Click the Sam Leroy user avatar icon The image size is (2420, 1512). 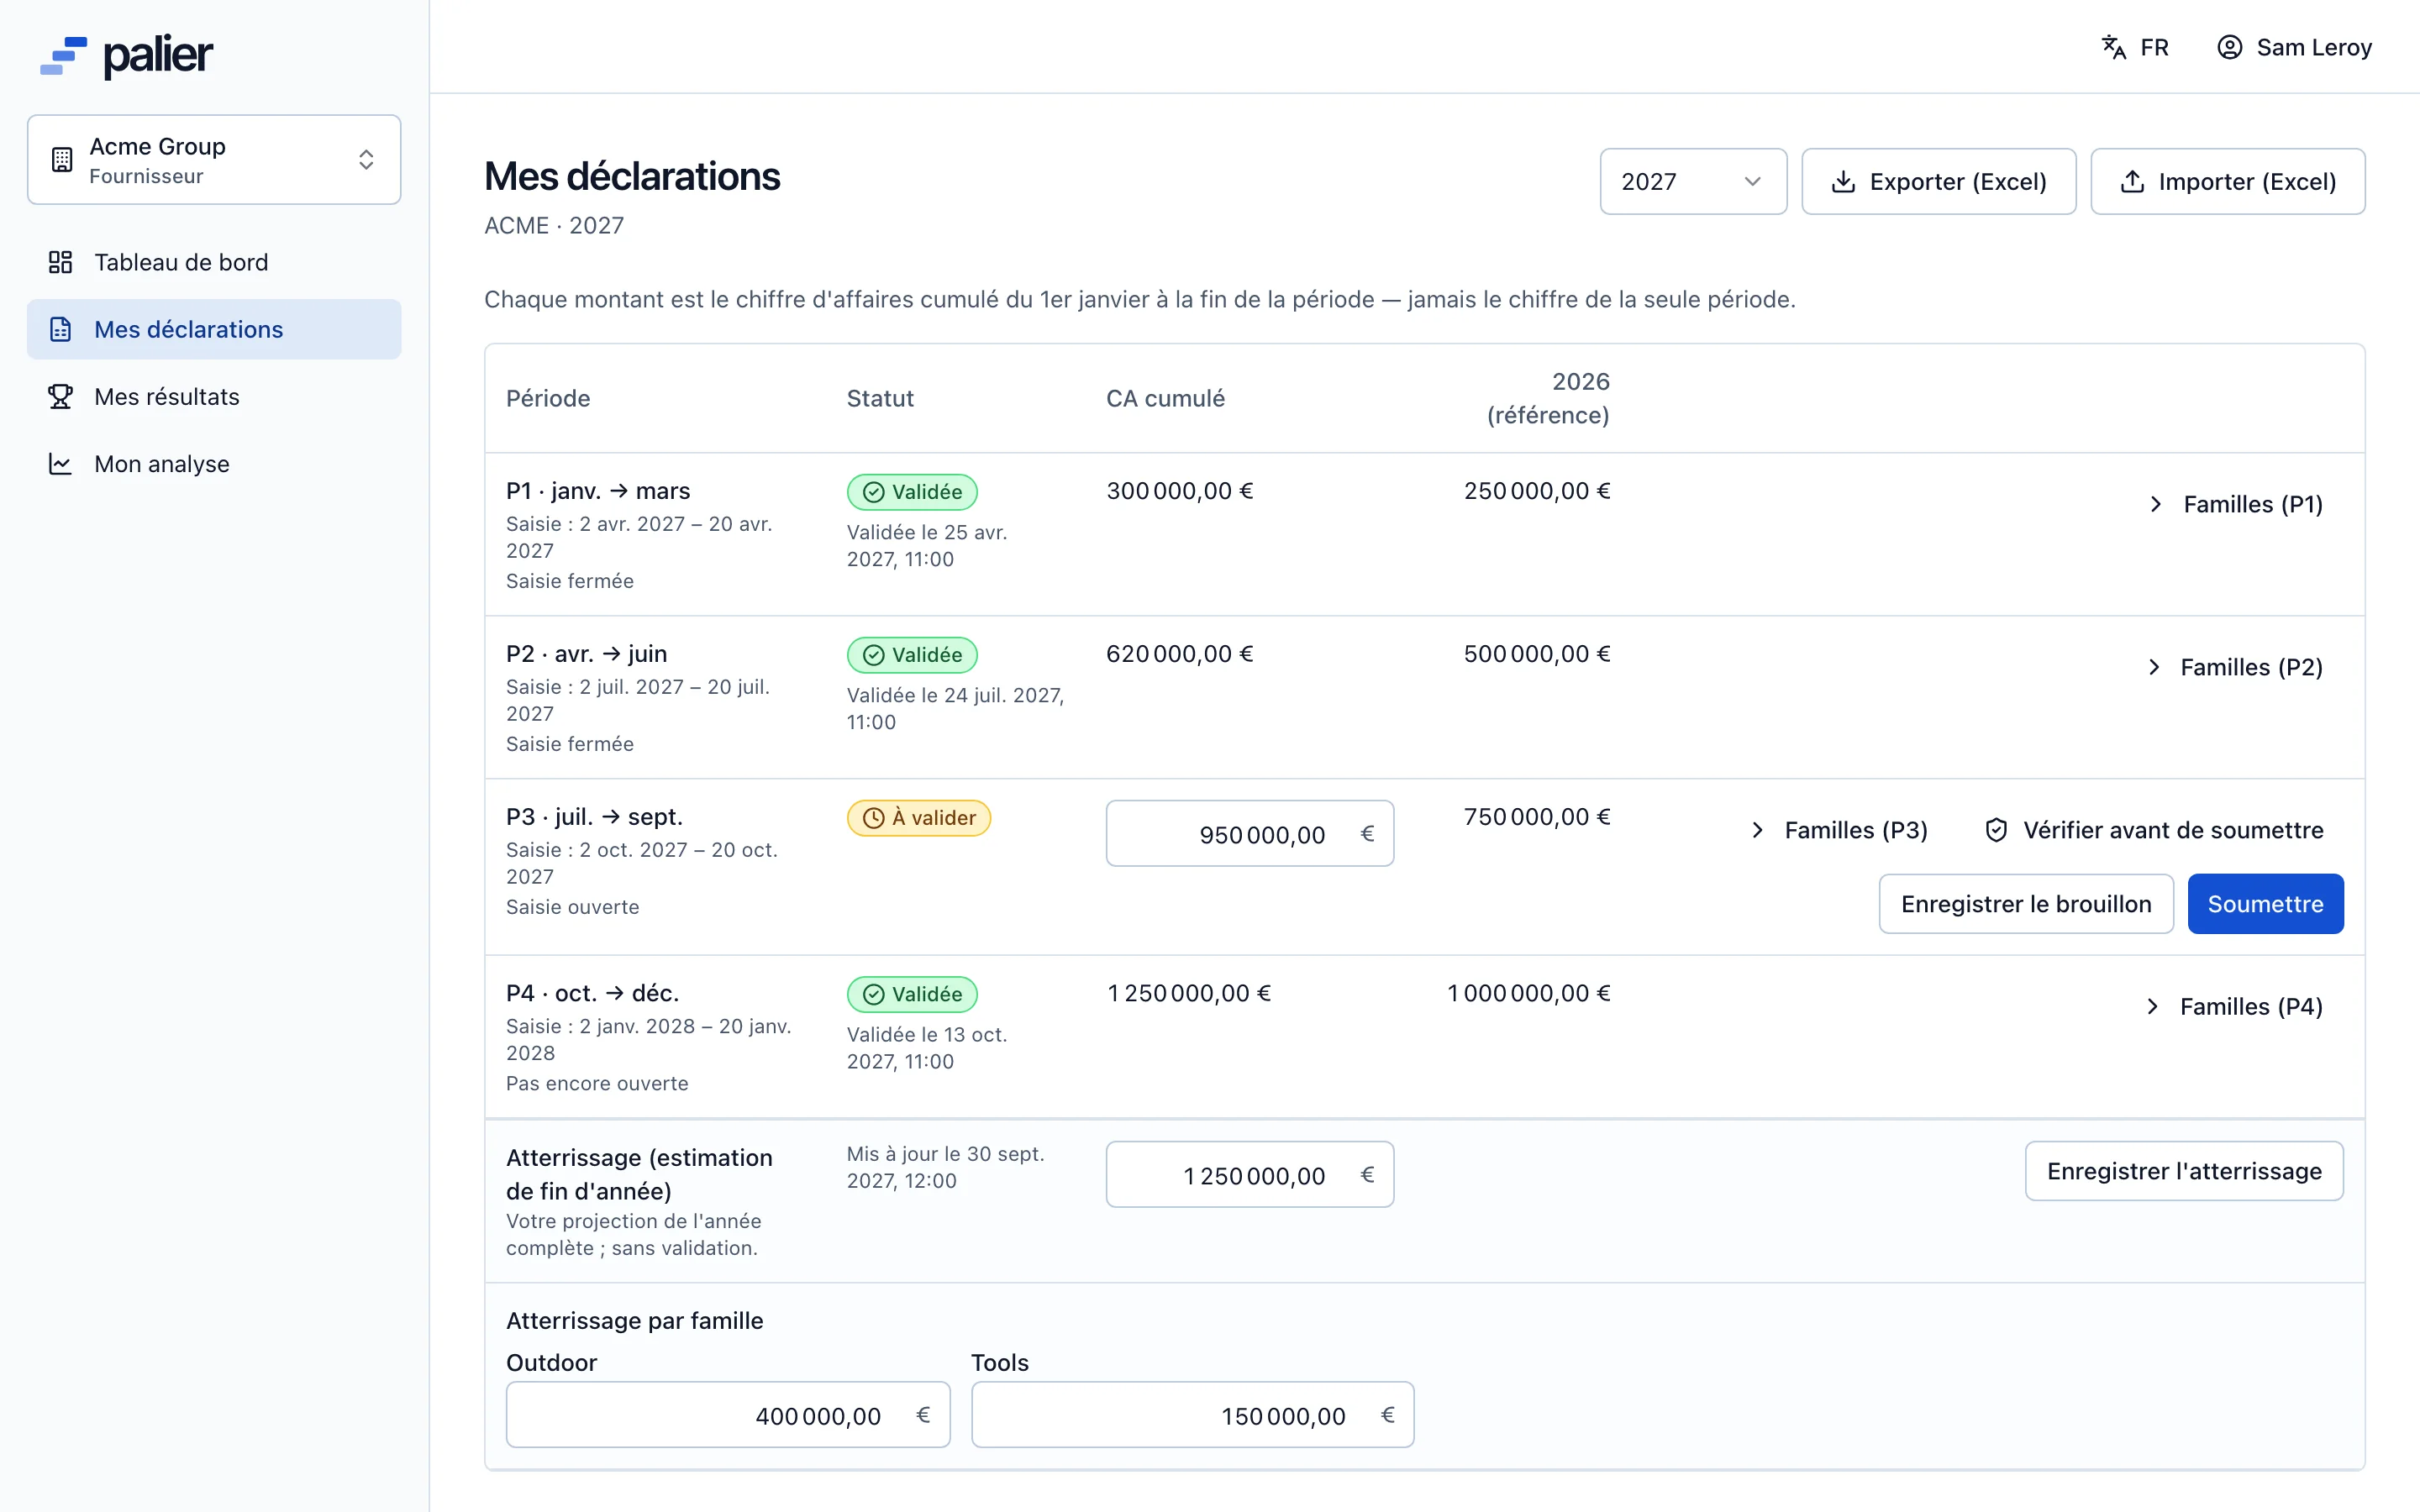tap(2229, 47)
